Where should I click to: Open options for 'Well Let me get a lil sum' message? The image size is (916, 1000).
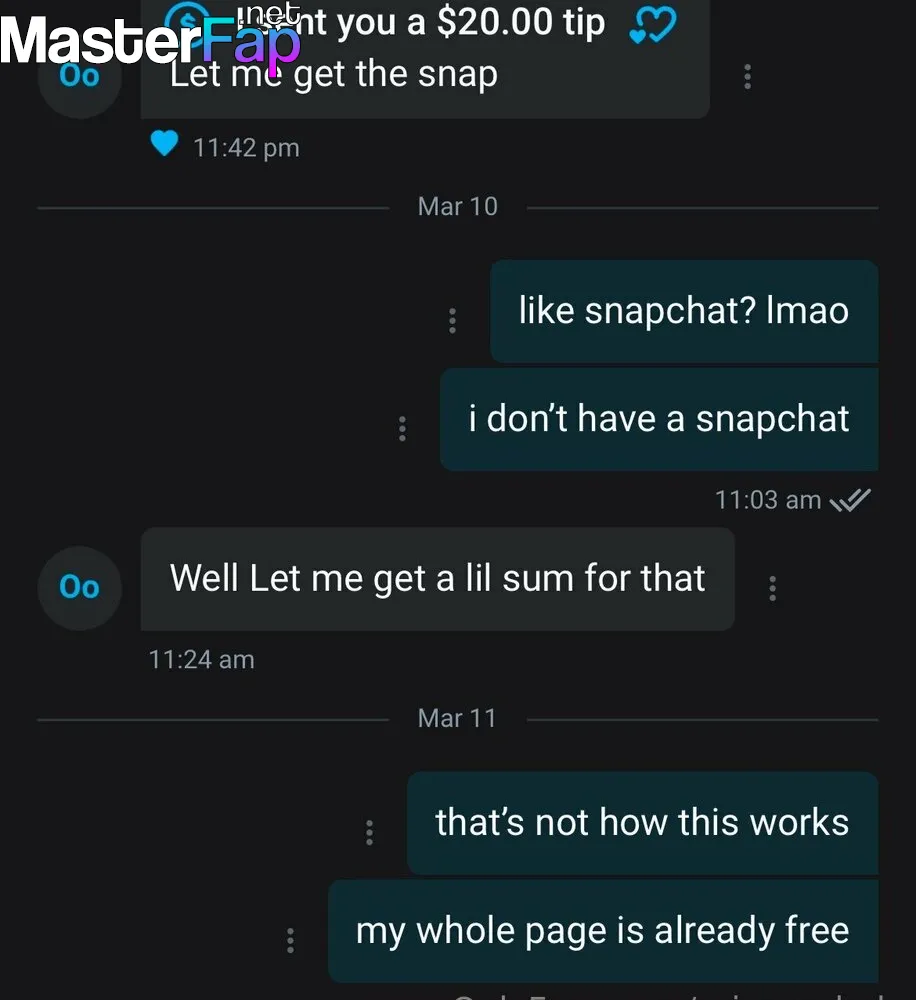point(772,588)
